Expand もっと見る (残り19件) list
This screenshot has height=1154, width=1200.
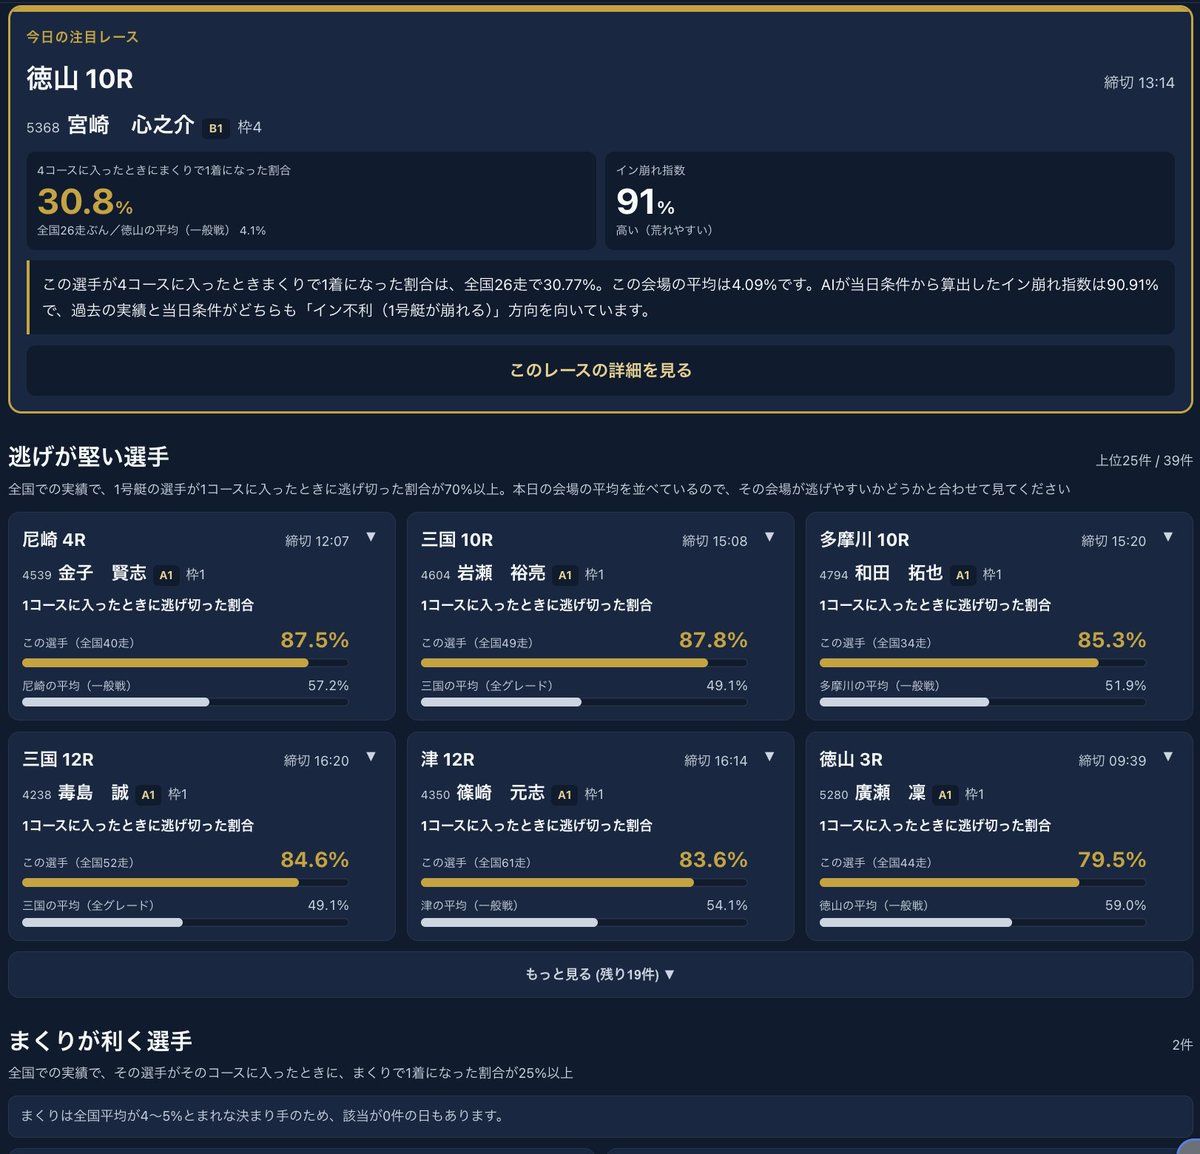click(600, 974)
